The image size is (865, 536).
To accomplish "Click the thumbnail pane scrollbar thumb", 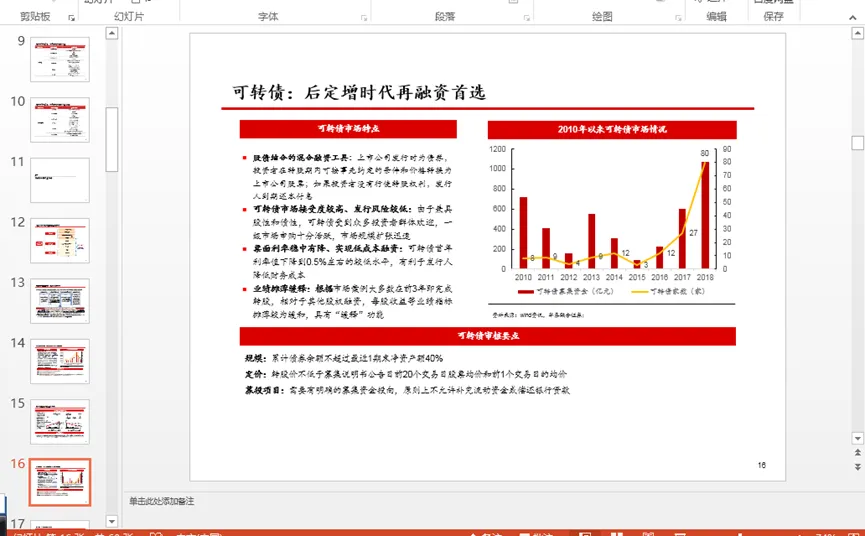I will click(111, 140).
